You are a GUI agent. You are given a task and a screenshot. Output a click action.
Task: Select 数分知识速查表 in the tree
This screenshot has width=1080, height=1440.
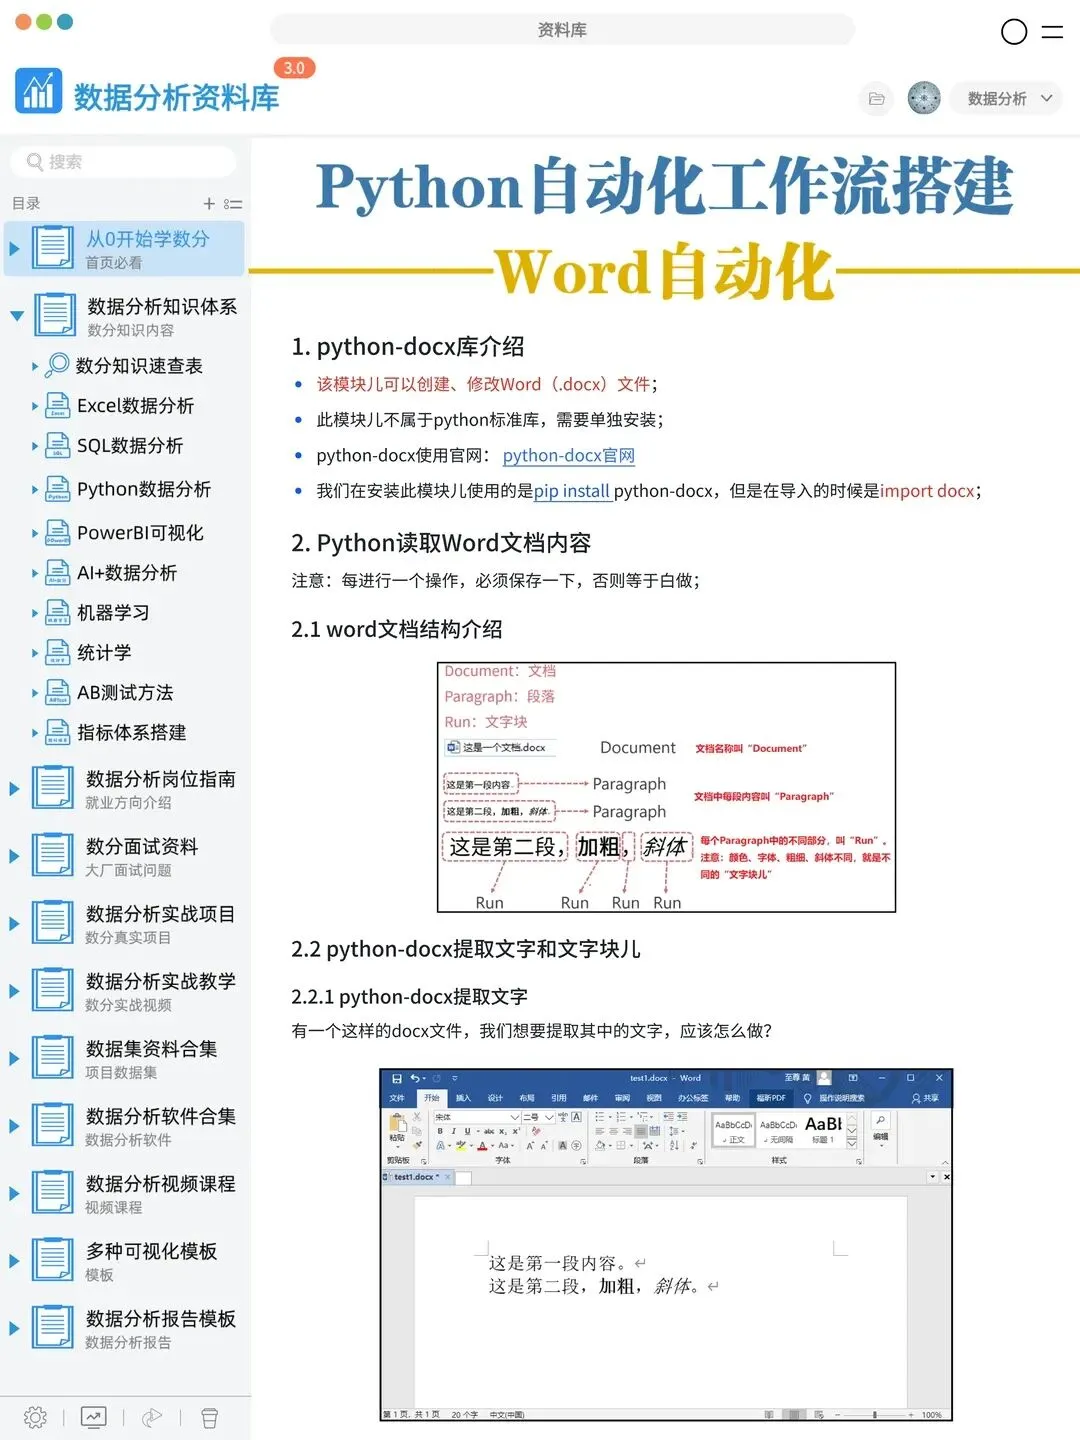coord(139,366)
